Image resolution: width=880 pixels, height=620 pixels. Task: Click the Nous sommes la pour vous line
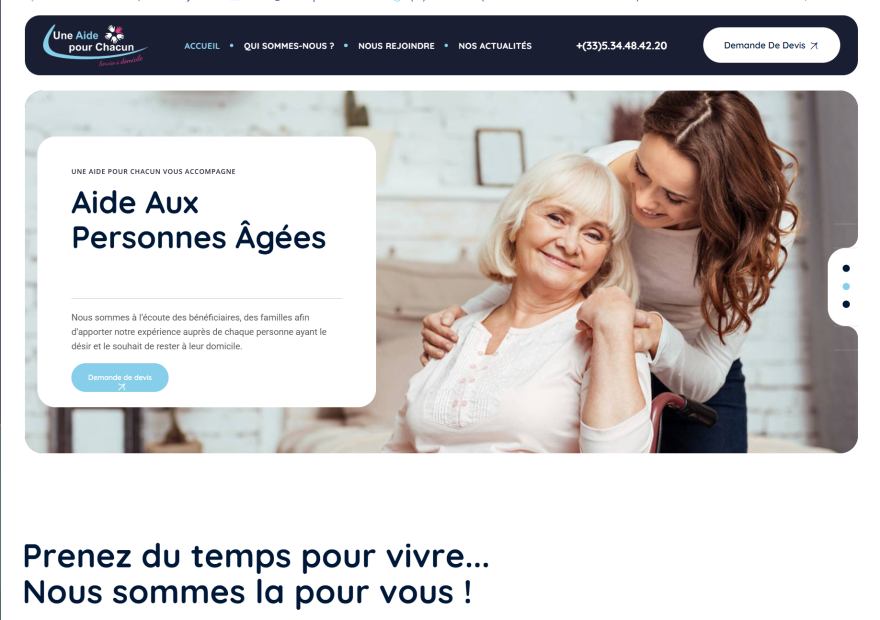tap(248, 592)
